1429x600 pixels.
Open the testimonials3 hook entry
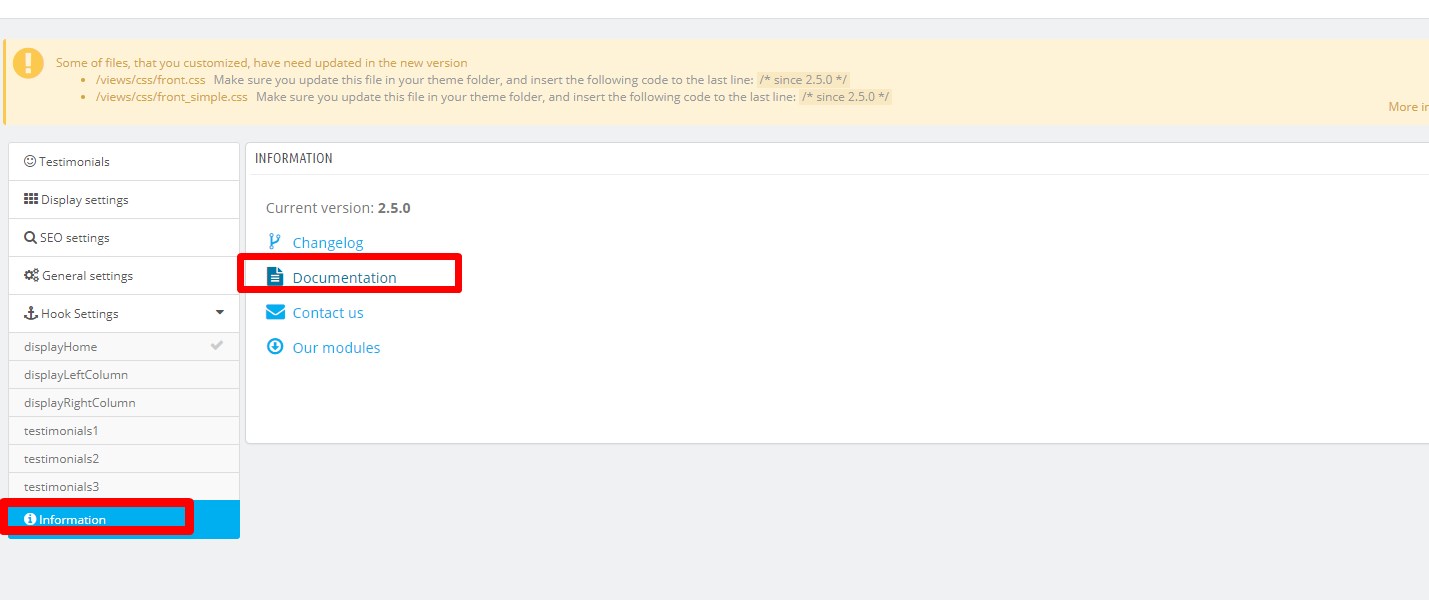(124, 486)
